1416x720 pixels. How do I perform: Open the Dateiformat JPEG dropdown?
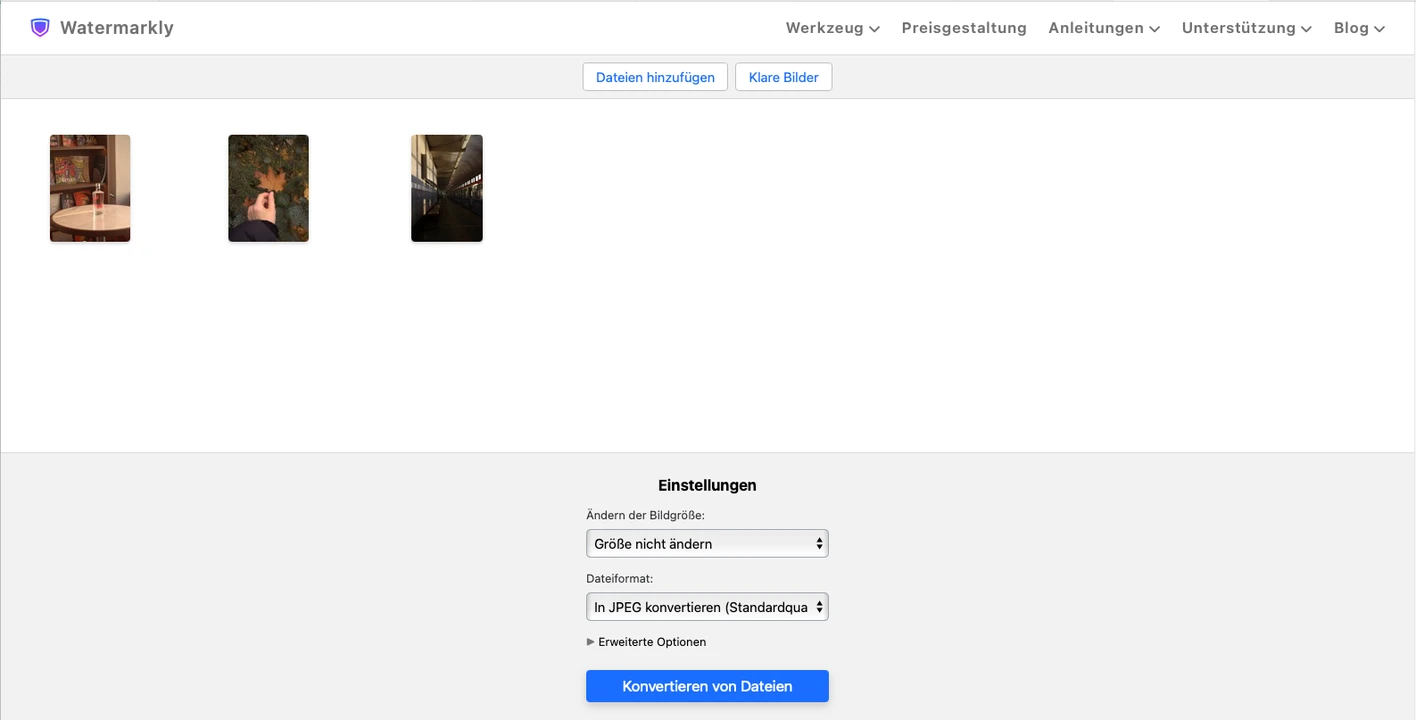tap(707, 607)
